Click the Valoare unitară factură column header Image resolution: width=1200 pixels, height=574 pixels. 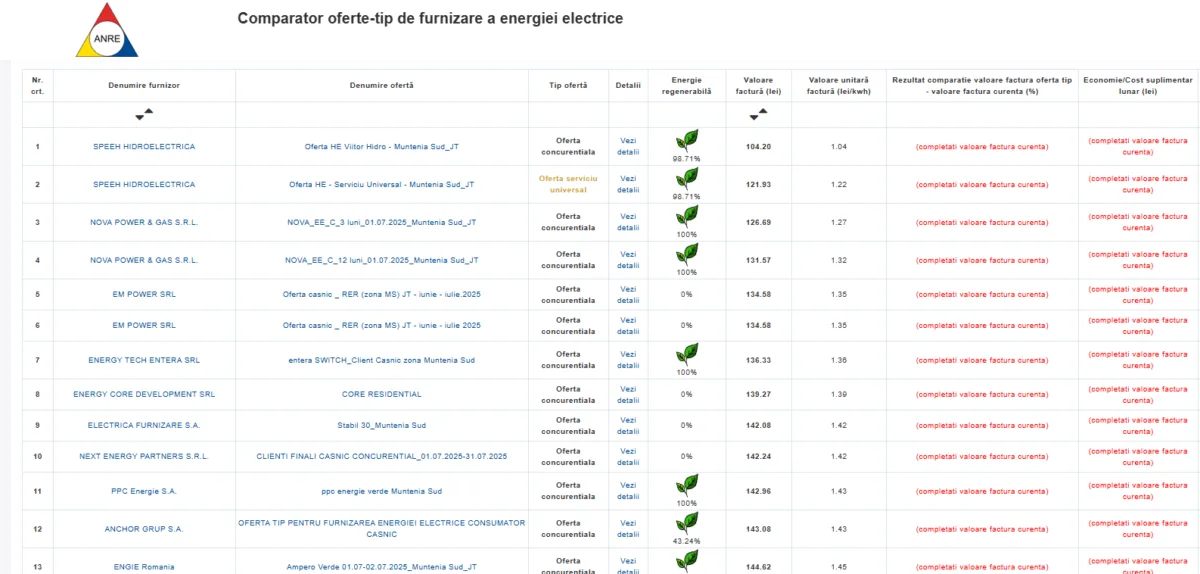pyautogui.click(x=838, y=85)
